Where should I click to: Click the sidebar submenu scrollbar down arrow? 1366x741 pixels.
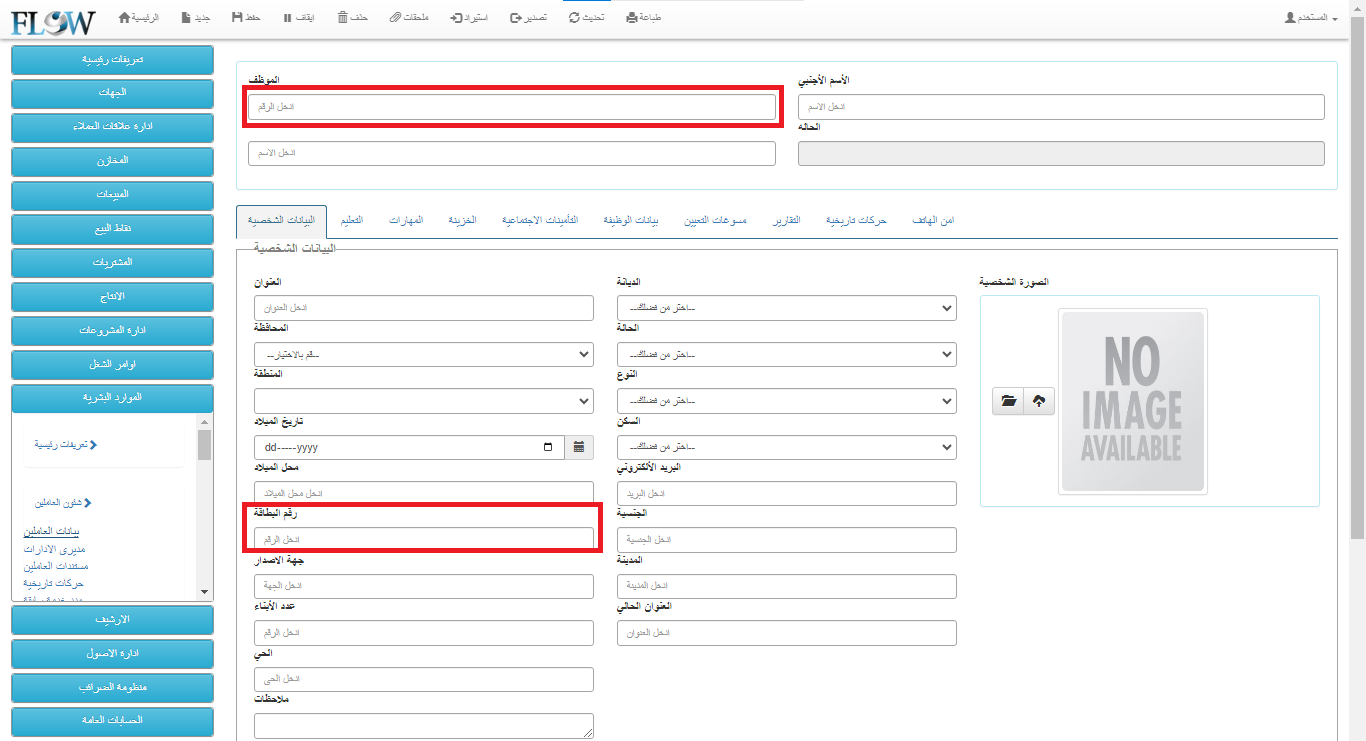[204, 592]
